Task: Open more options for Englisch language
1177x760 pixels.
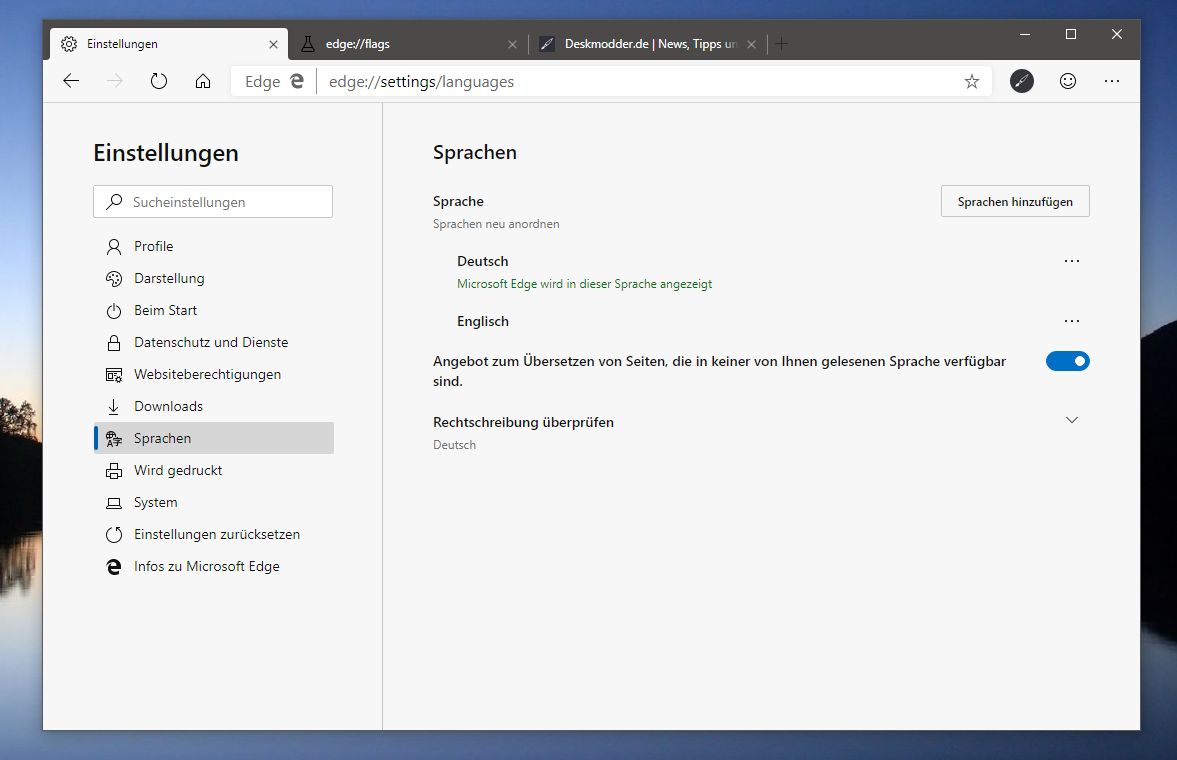Action: [1072, 321]
